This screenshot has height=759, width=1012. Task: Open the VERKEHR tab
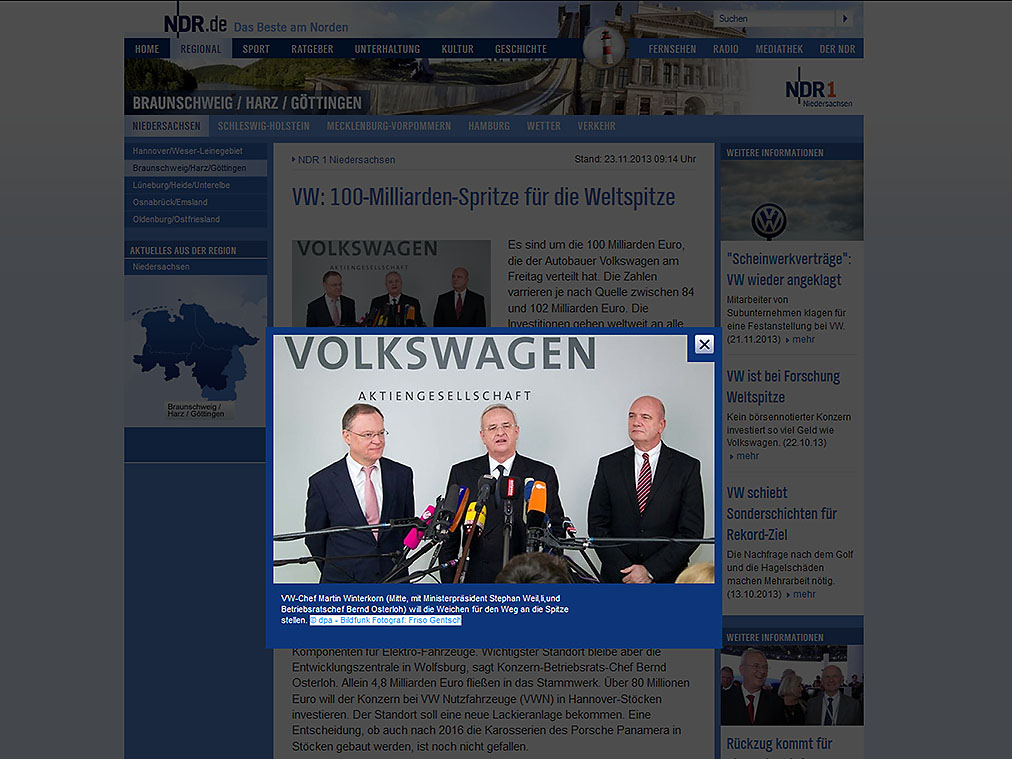596,126
